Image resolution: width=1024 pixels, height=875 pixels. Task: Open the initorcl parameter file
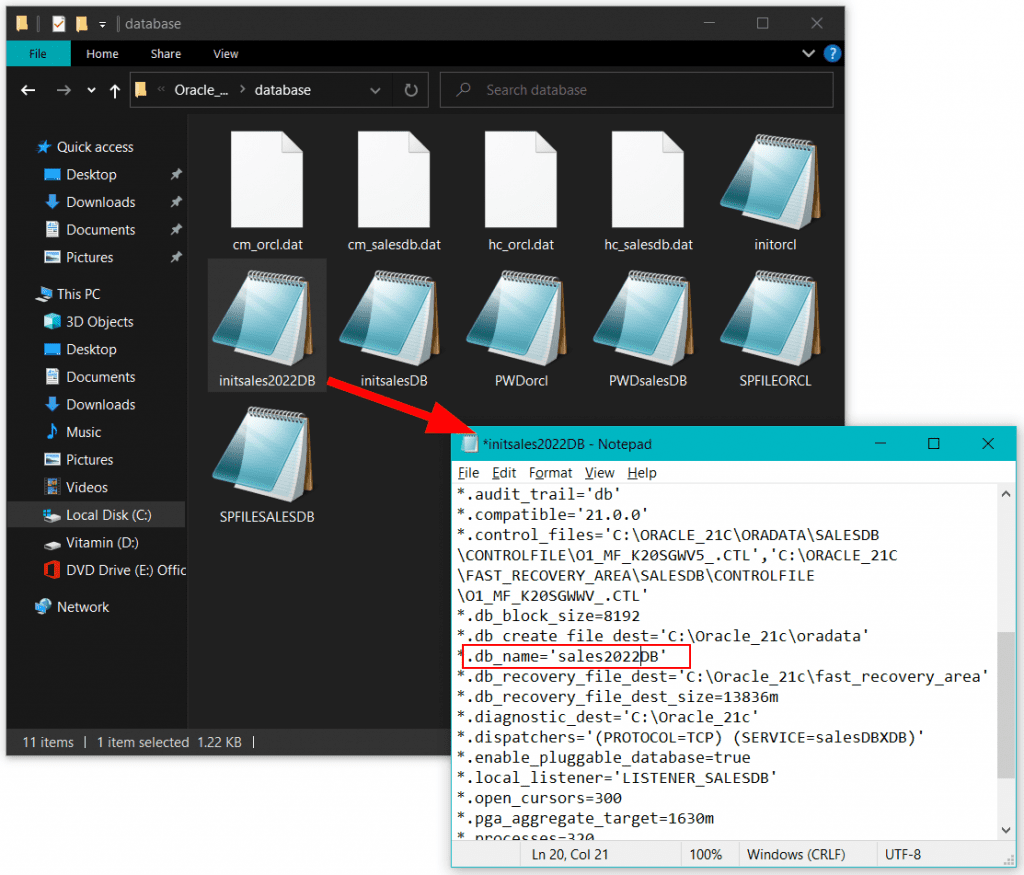(x=775, y=180)
